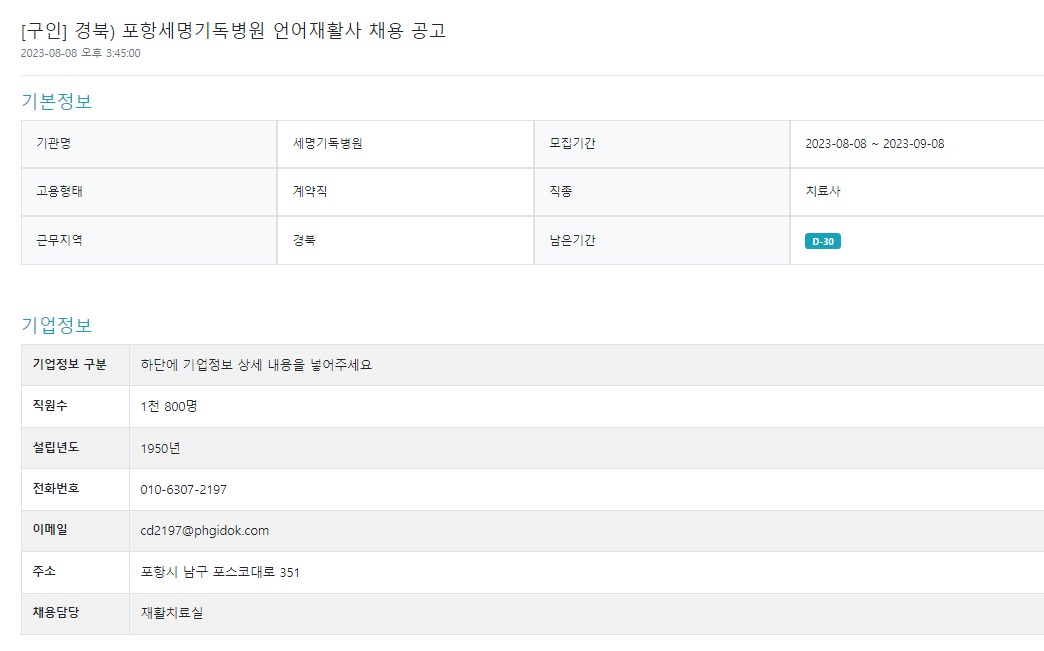
Task: Click the address 포항시 남구 포스코대로 351
Action: [220, 572]
